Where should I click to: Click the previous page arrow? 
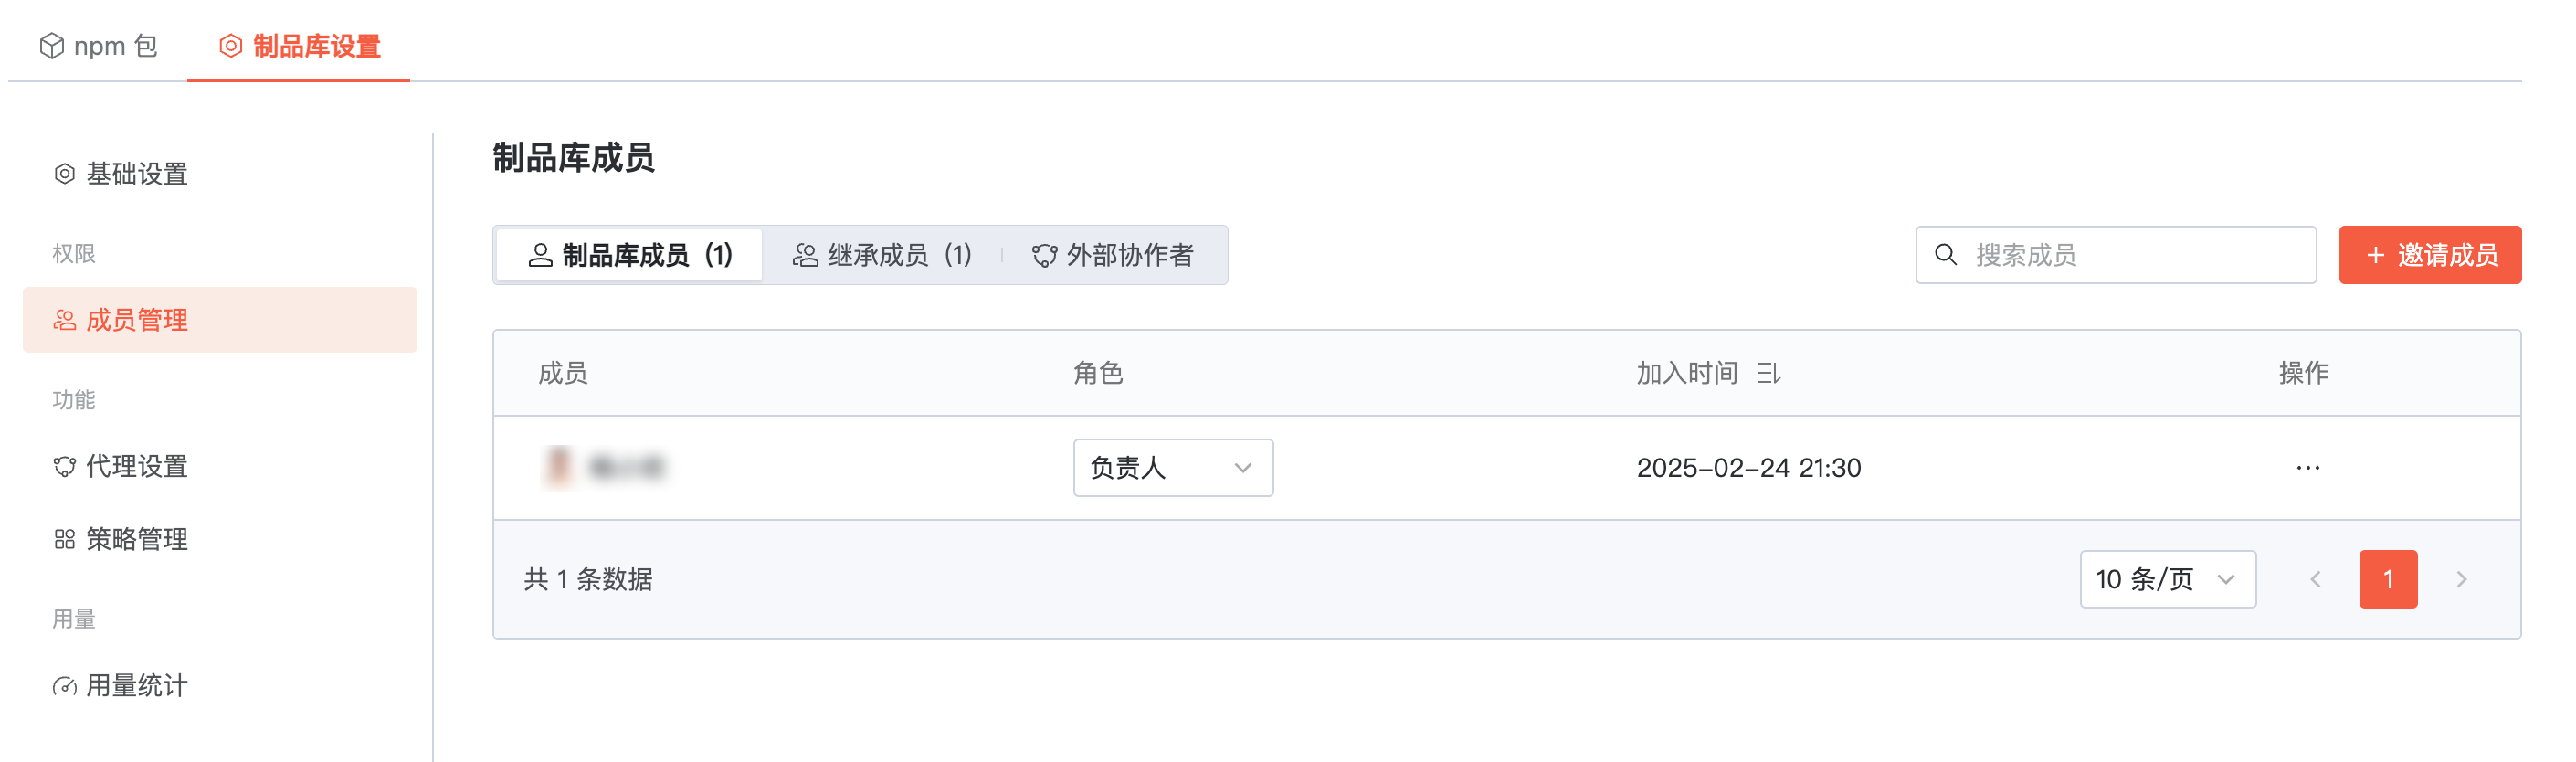[x=2315, y=580]
